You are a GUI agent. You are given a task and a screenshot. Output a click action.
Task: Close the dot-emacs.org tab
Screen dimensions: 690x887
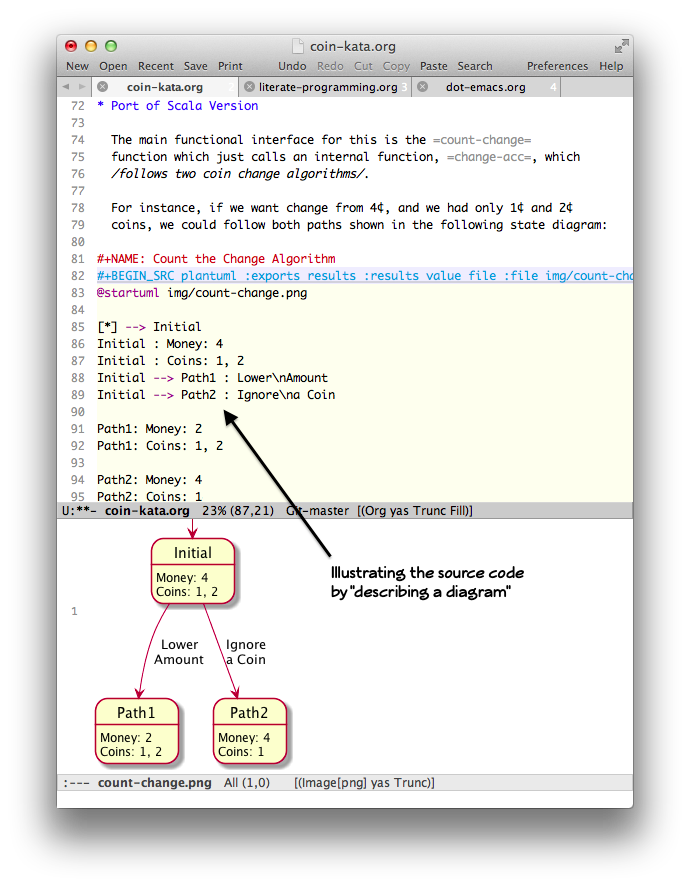(x=422, y=87)
